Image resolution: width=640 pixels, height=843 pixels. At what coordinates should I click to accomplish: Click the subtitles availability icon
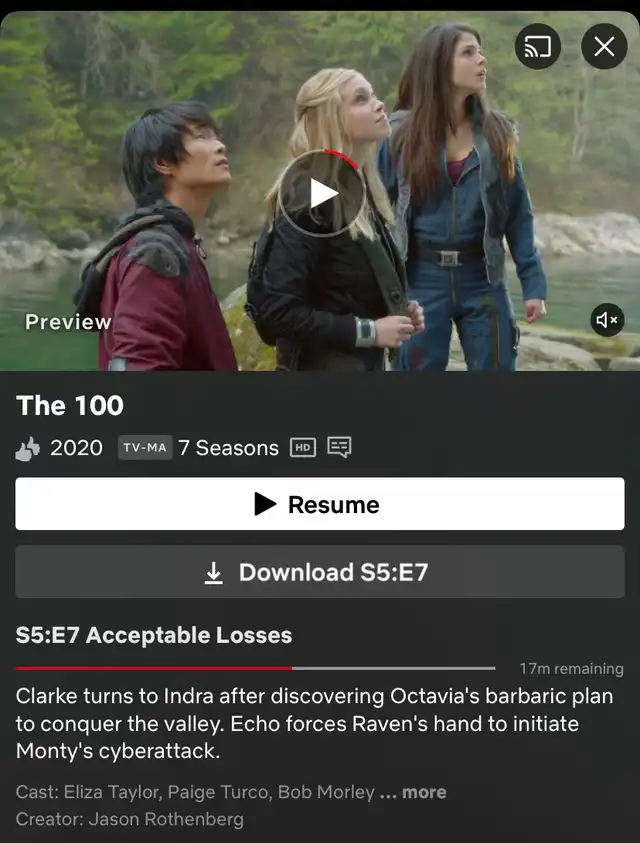pos(339,447)
